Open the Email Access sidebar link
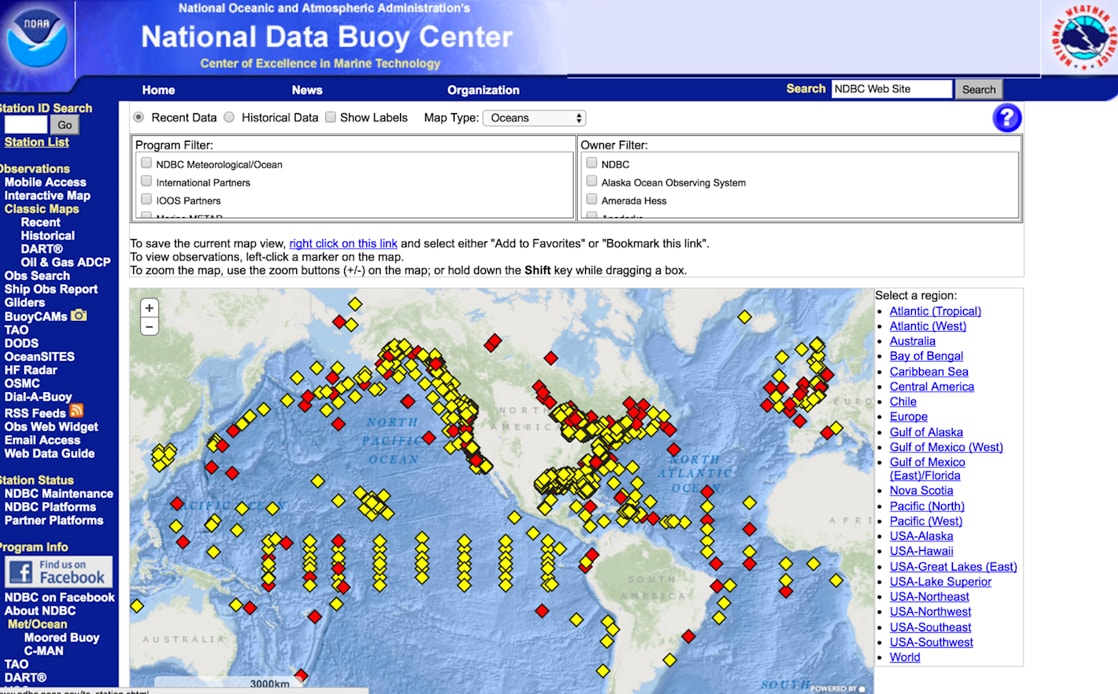 [x=42, y=440]
